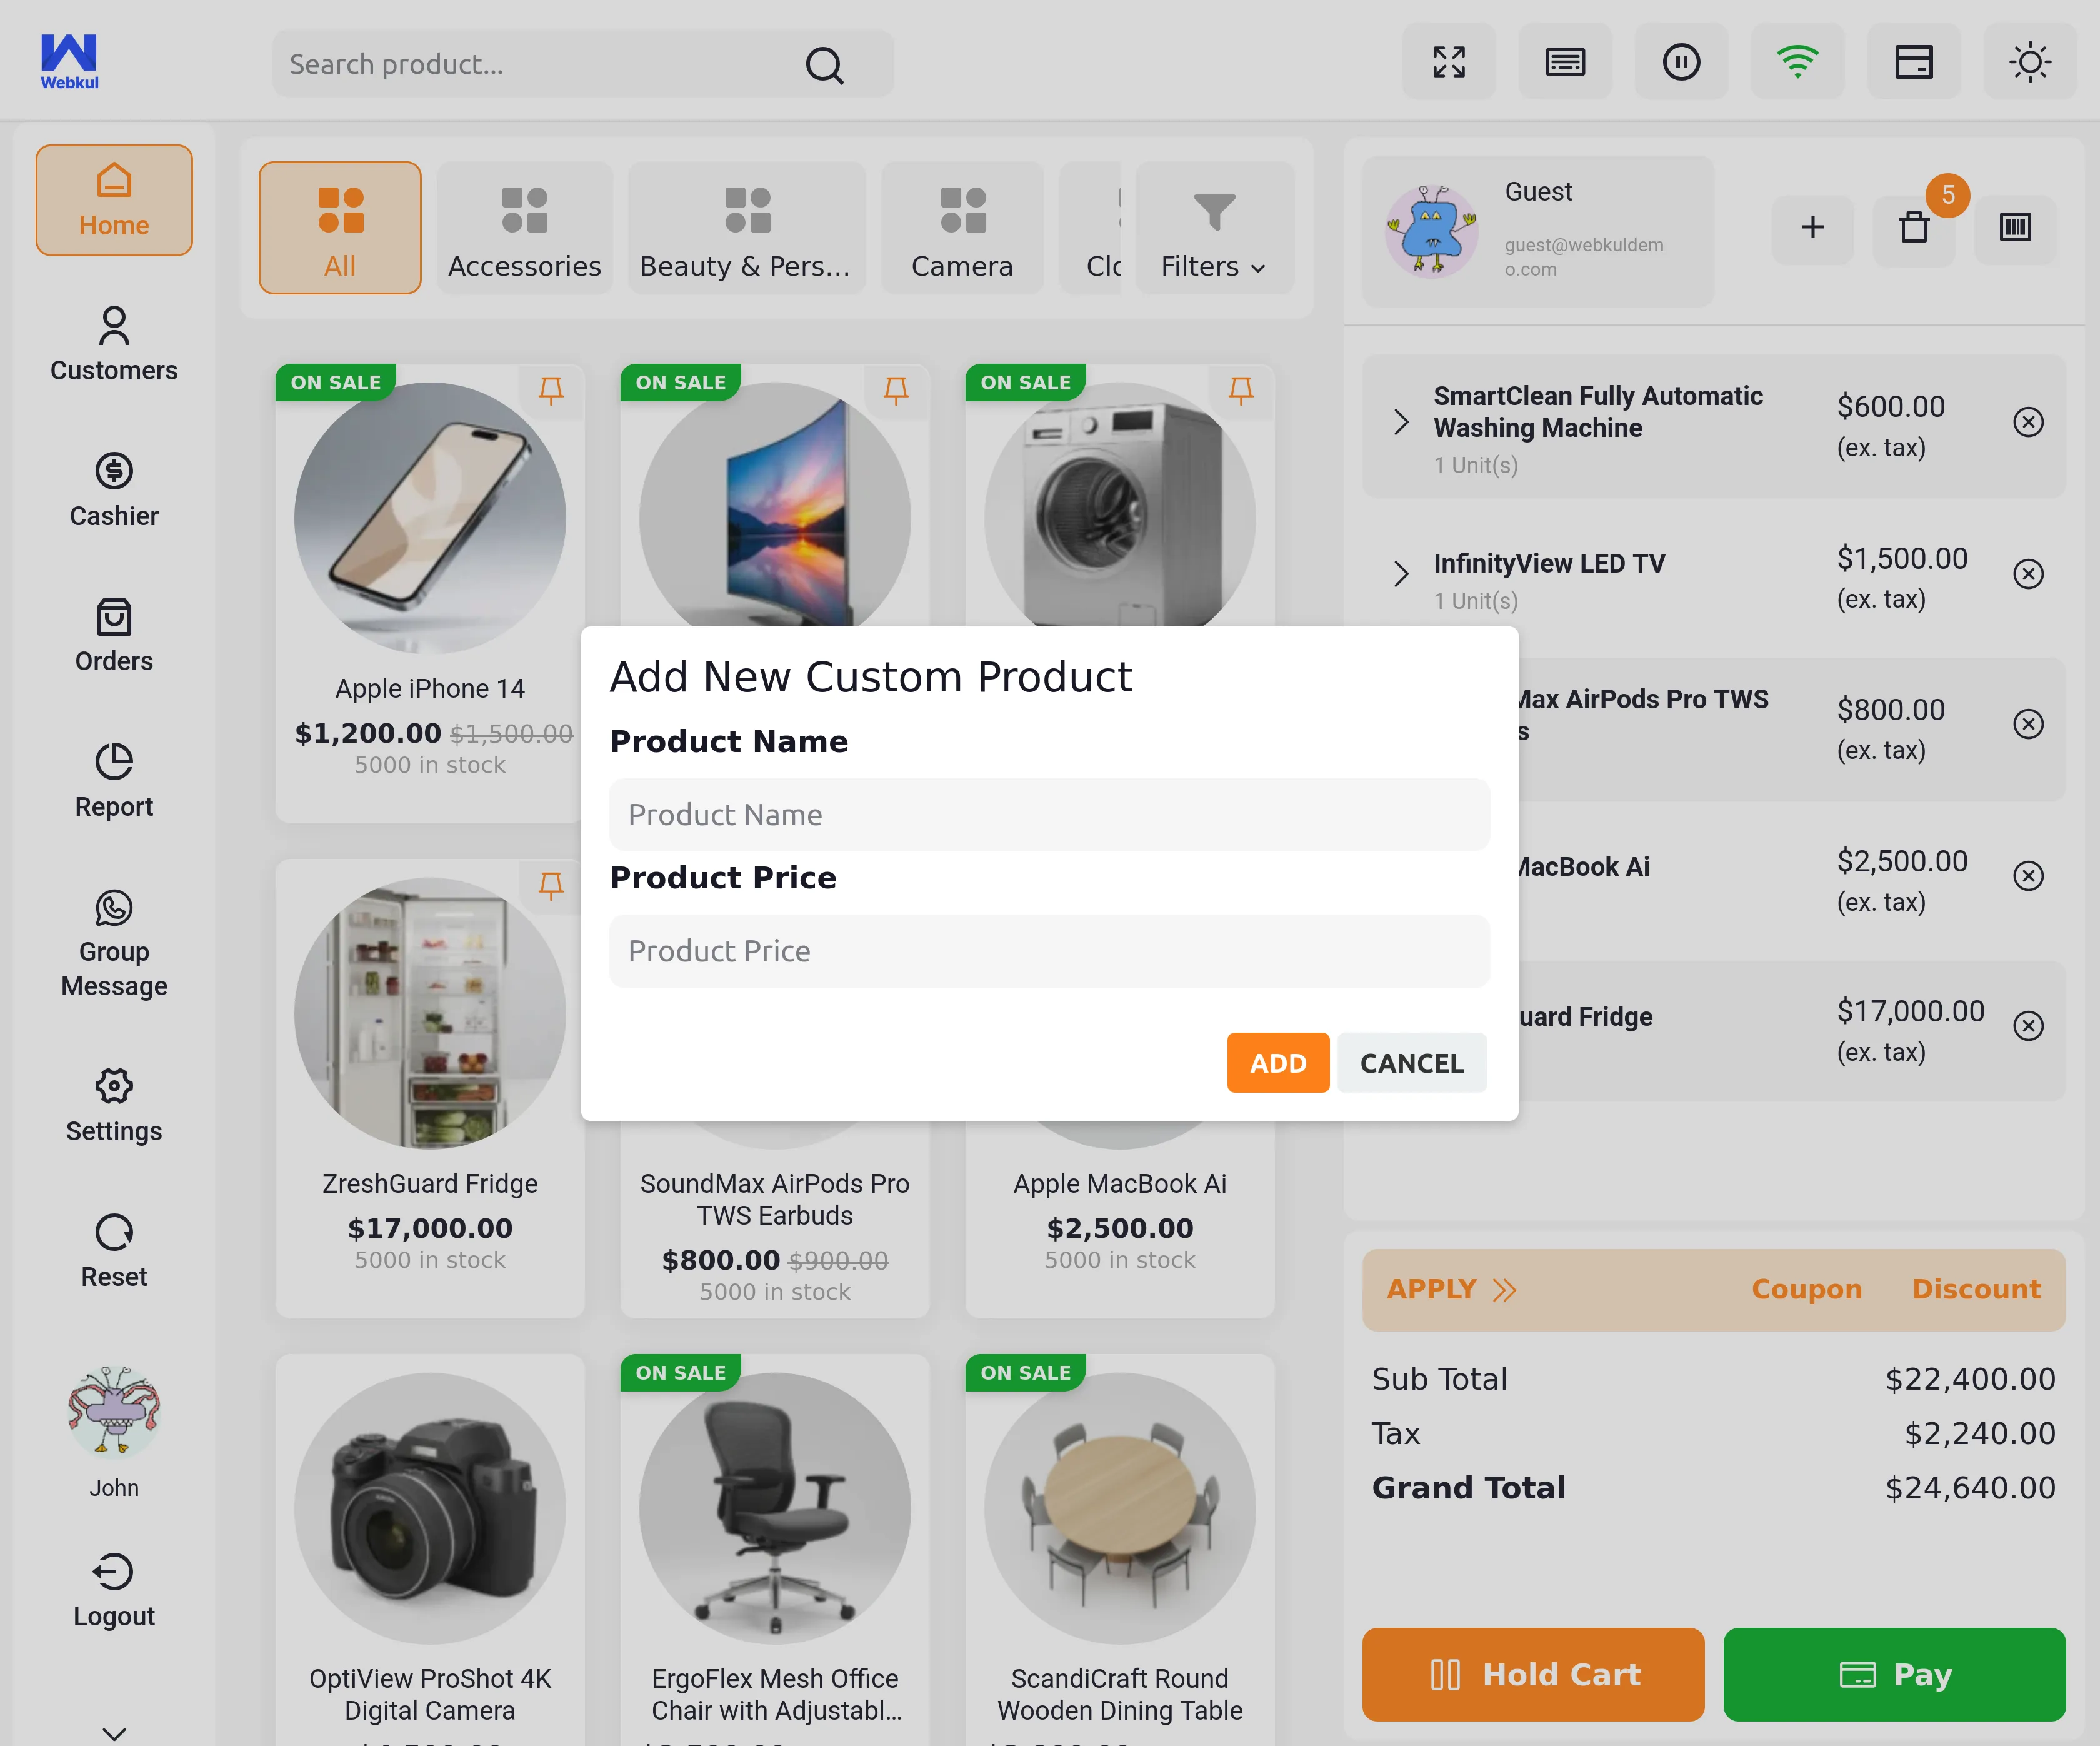This screenshot has width=2100, height=1746.
Task: Click the Grand Total amount $24,640.00
Action: coord(1970,1488)
